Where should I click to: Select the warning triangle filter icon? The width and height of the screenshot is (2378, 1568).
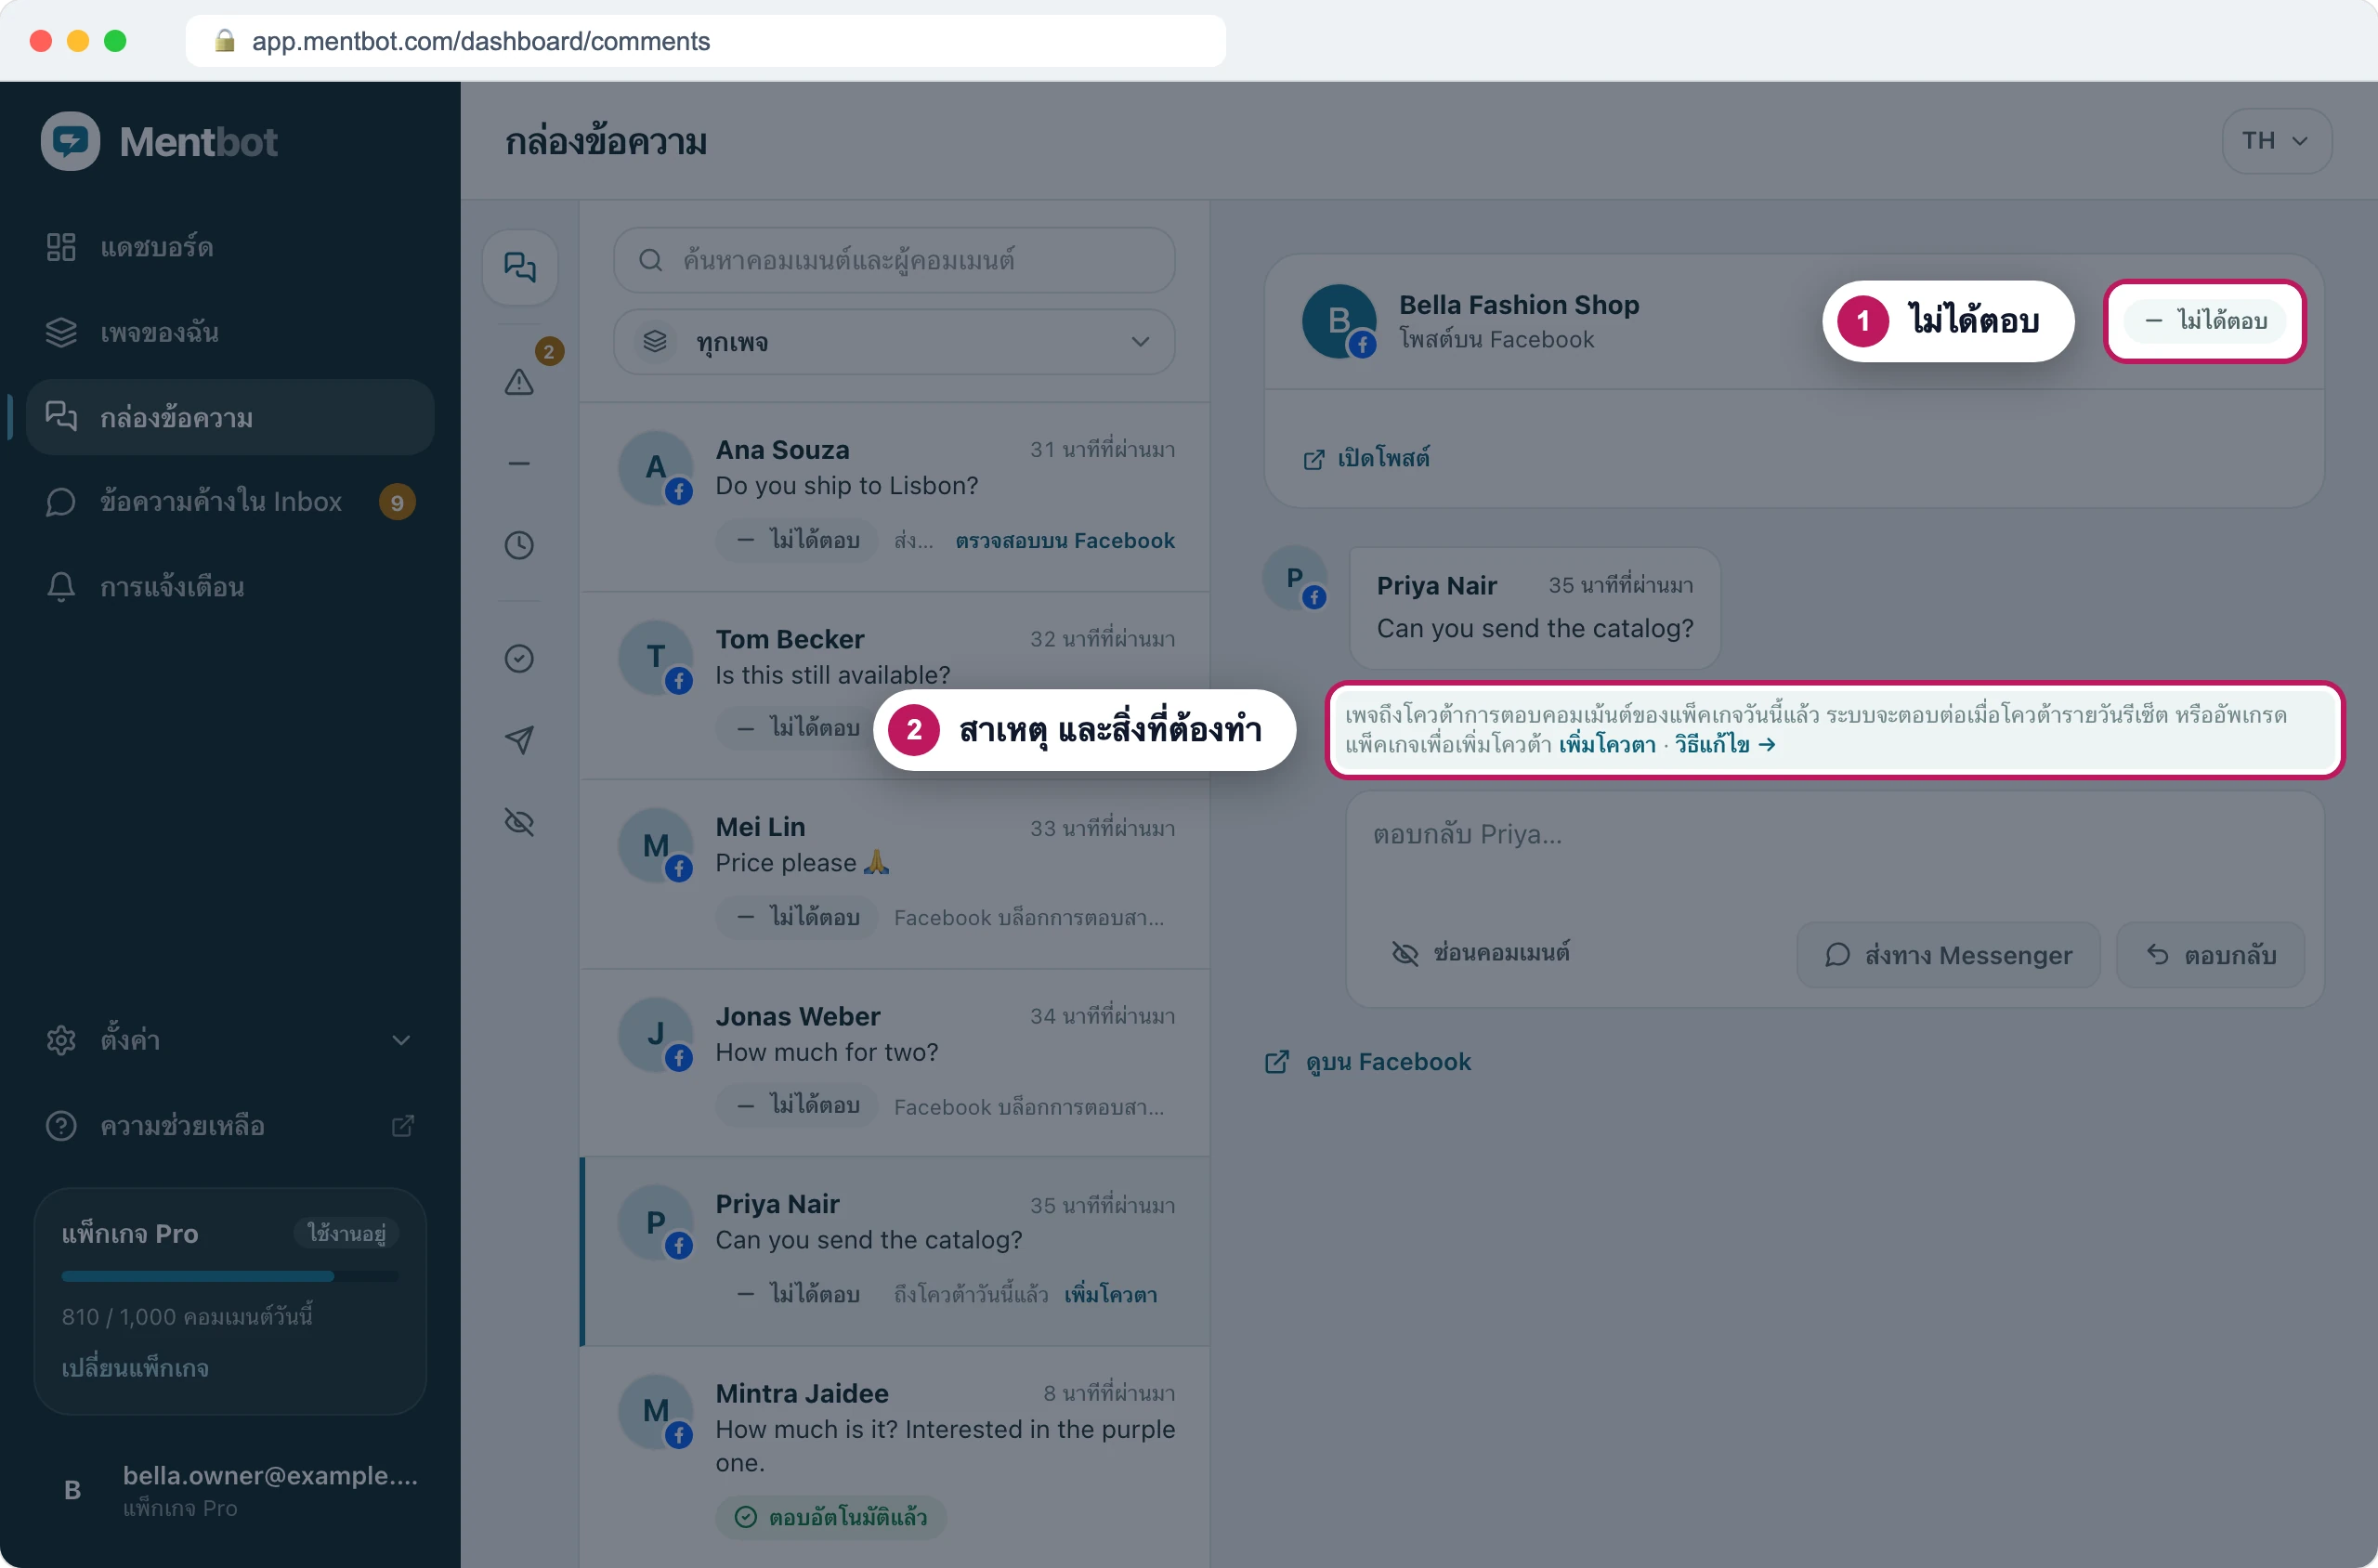pyautogui.click(x=519, y=381)
